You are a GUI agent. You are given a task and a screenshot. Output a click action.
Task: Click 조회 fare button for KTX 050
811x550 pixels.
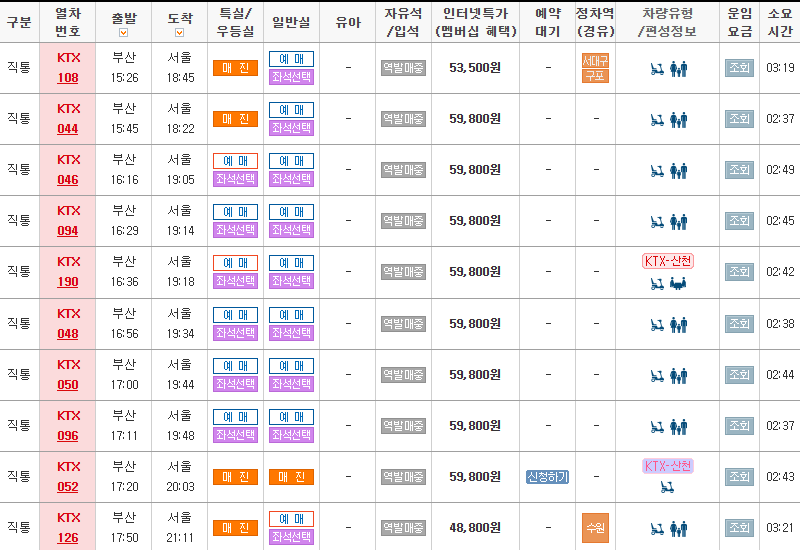pyautogui.click(x=739, y=375)
